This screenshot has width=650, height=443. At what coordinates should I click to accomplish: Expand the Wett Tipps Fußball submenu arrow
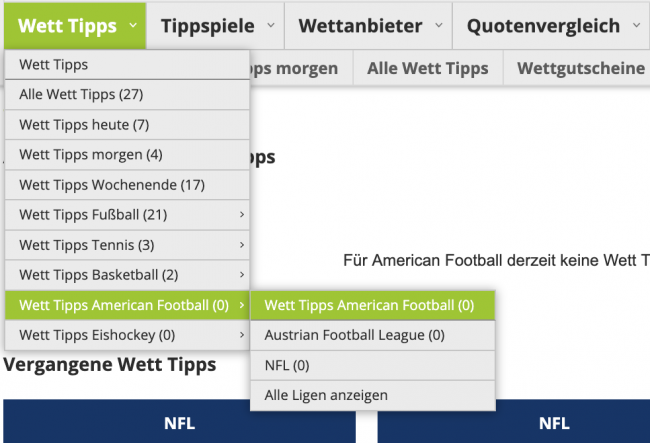241,215
